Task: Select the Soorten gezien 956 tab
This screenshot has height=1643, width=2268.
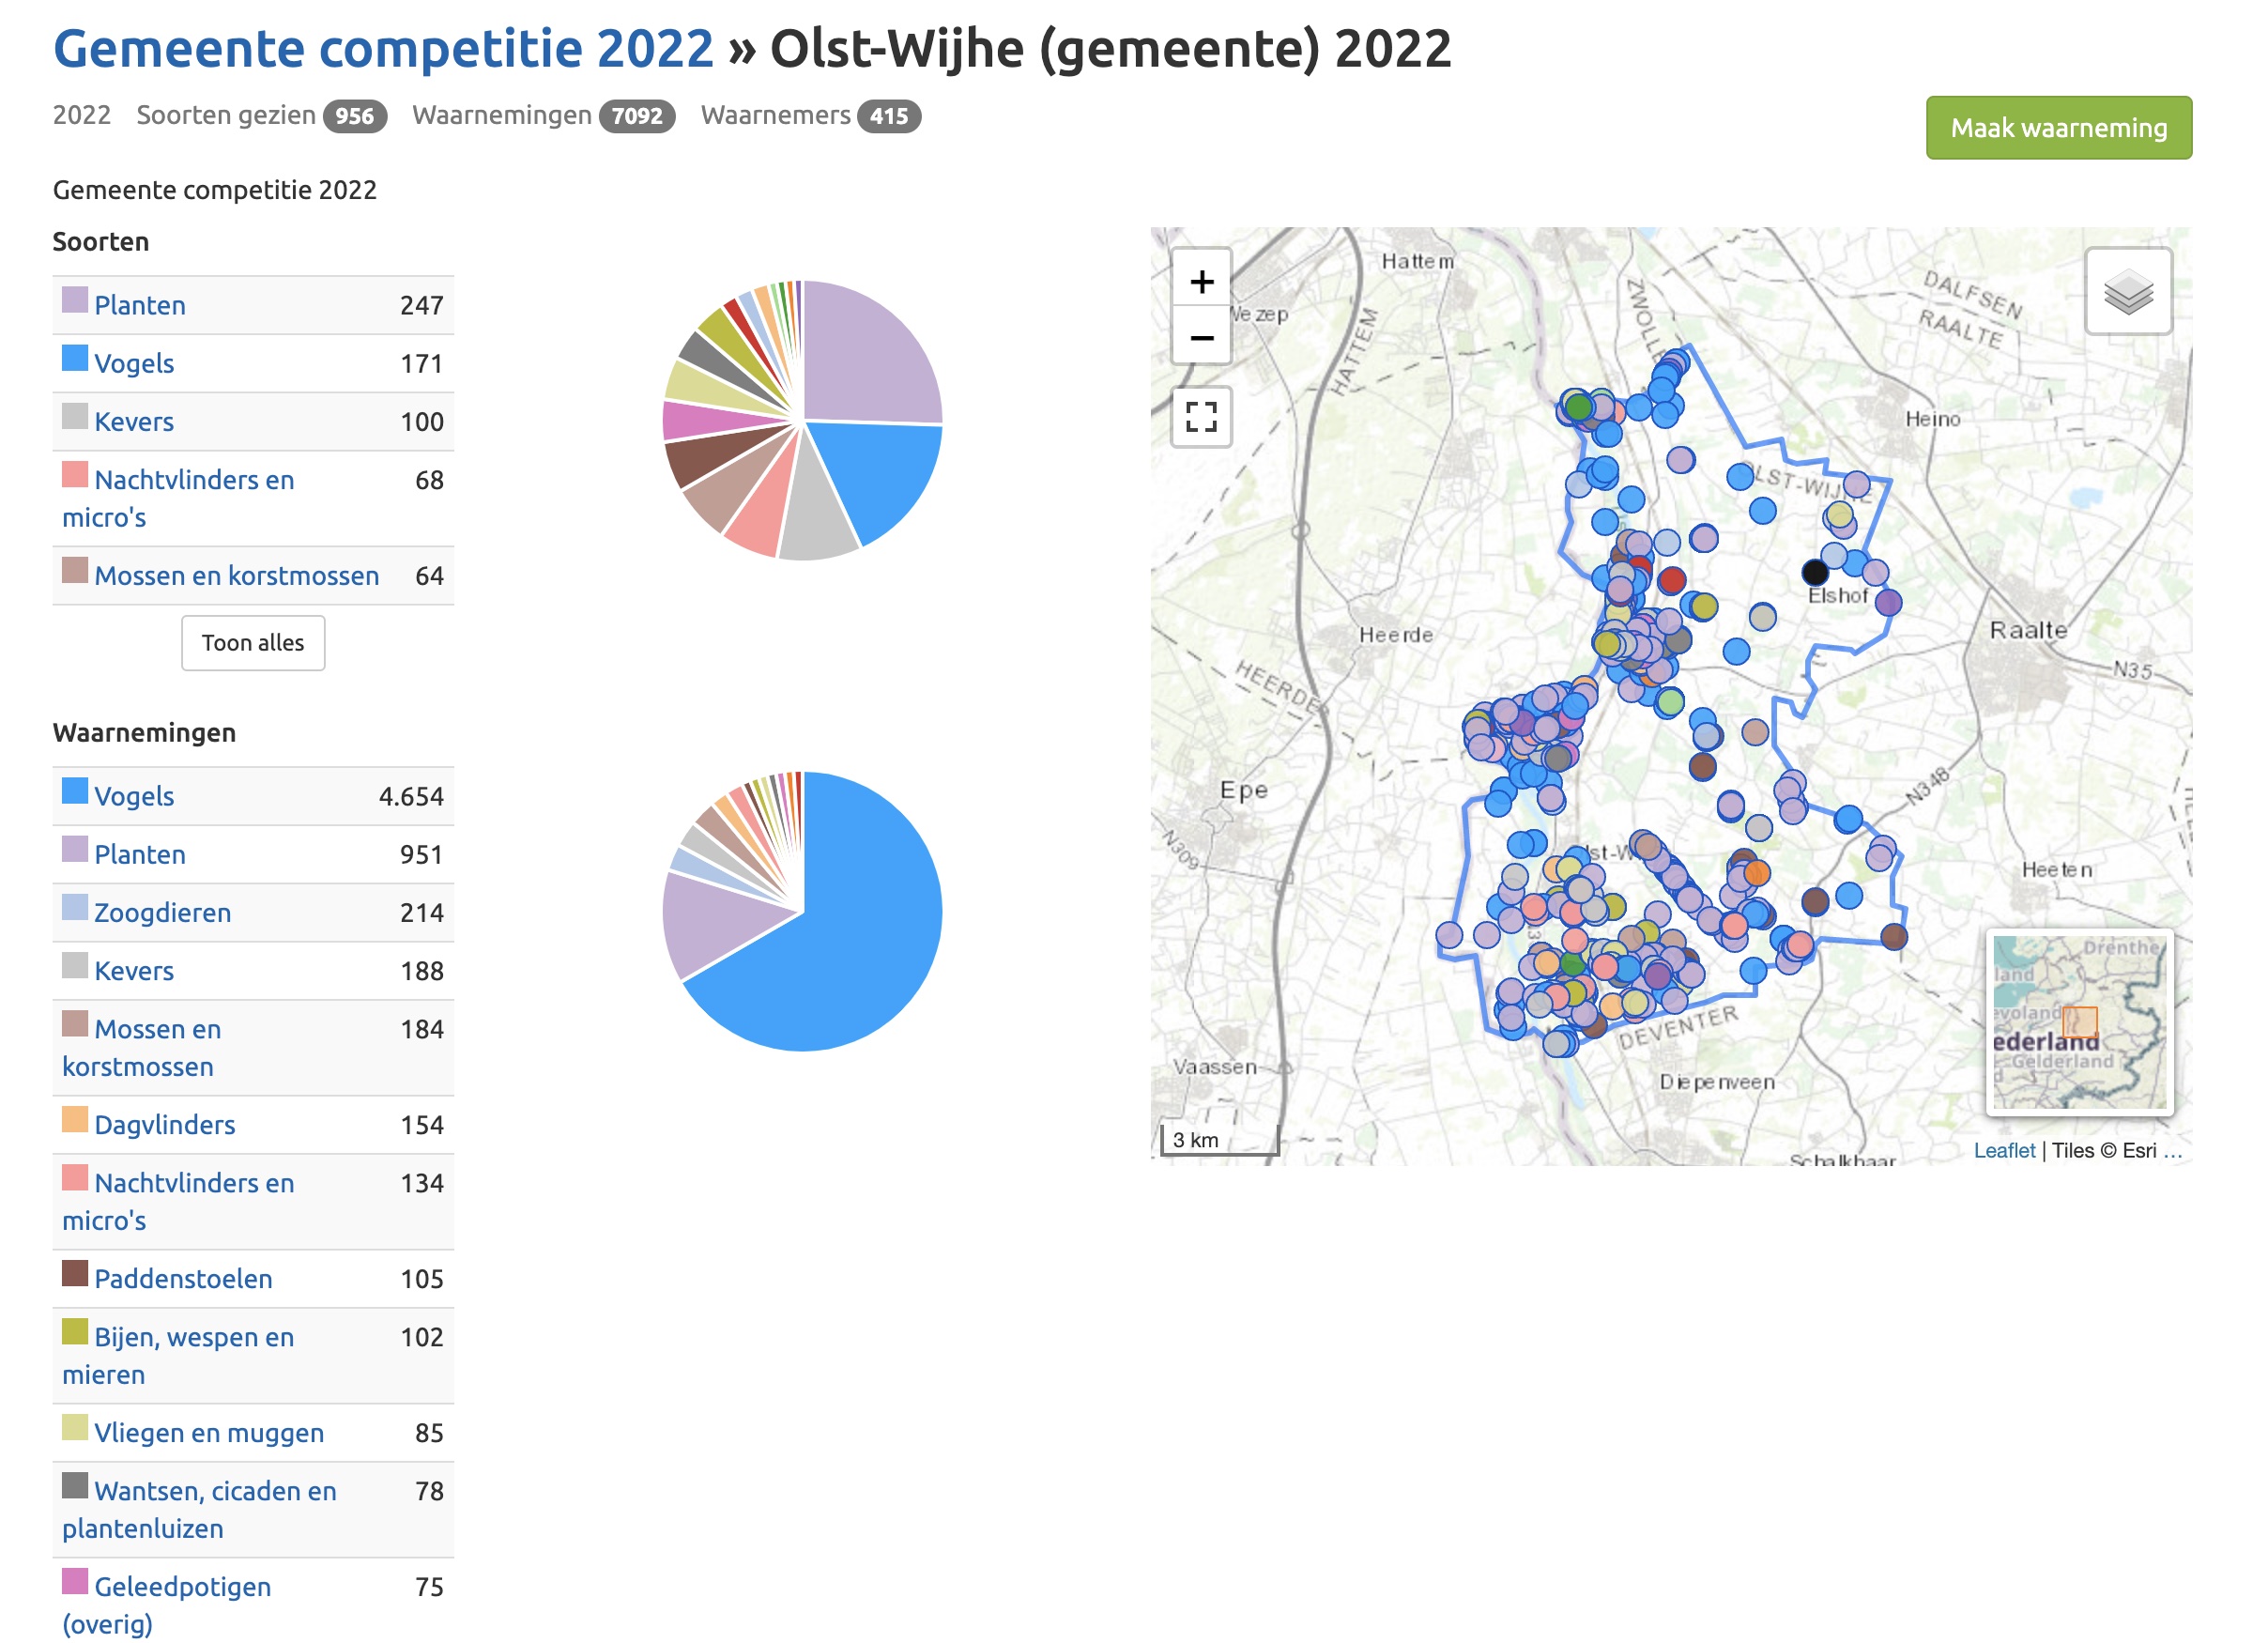Action: click(261, 116)
